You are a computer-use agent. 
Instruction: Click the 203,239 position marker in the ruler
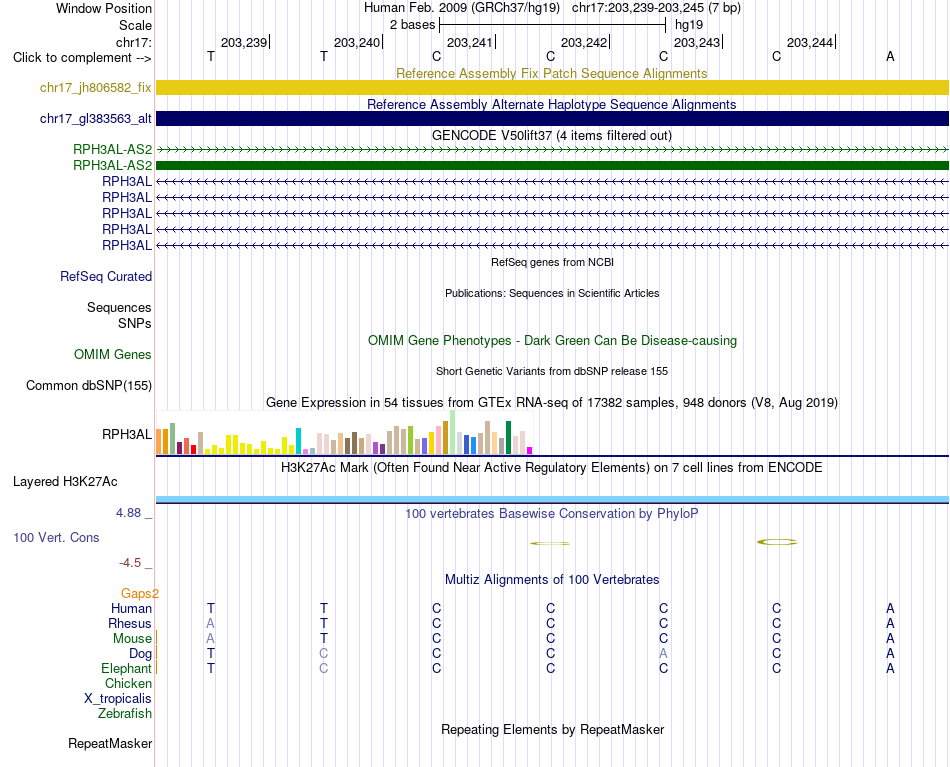245,42
